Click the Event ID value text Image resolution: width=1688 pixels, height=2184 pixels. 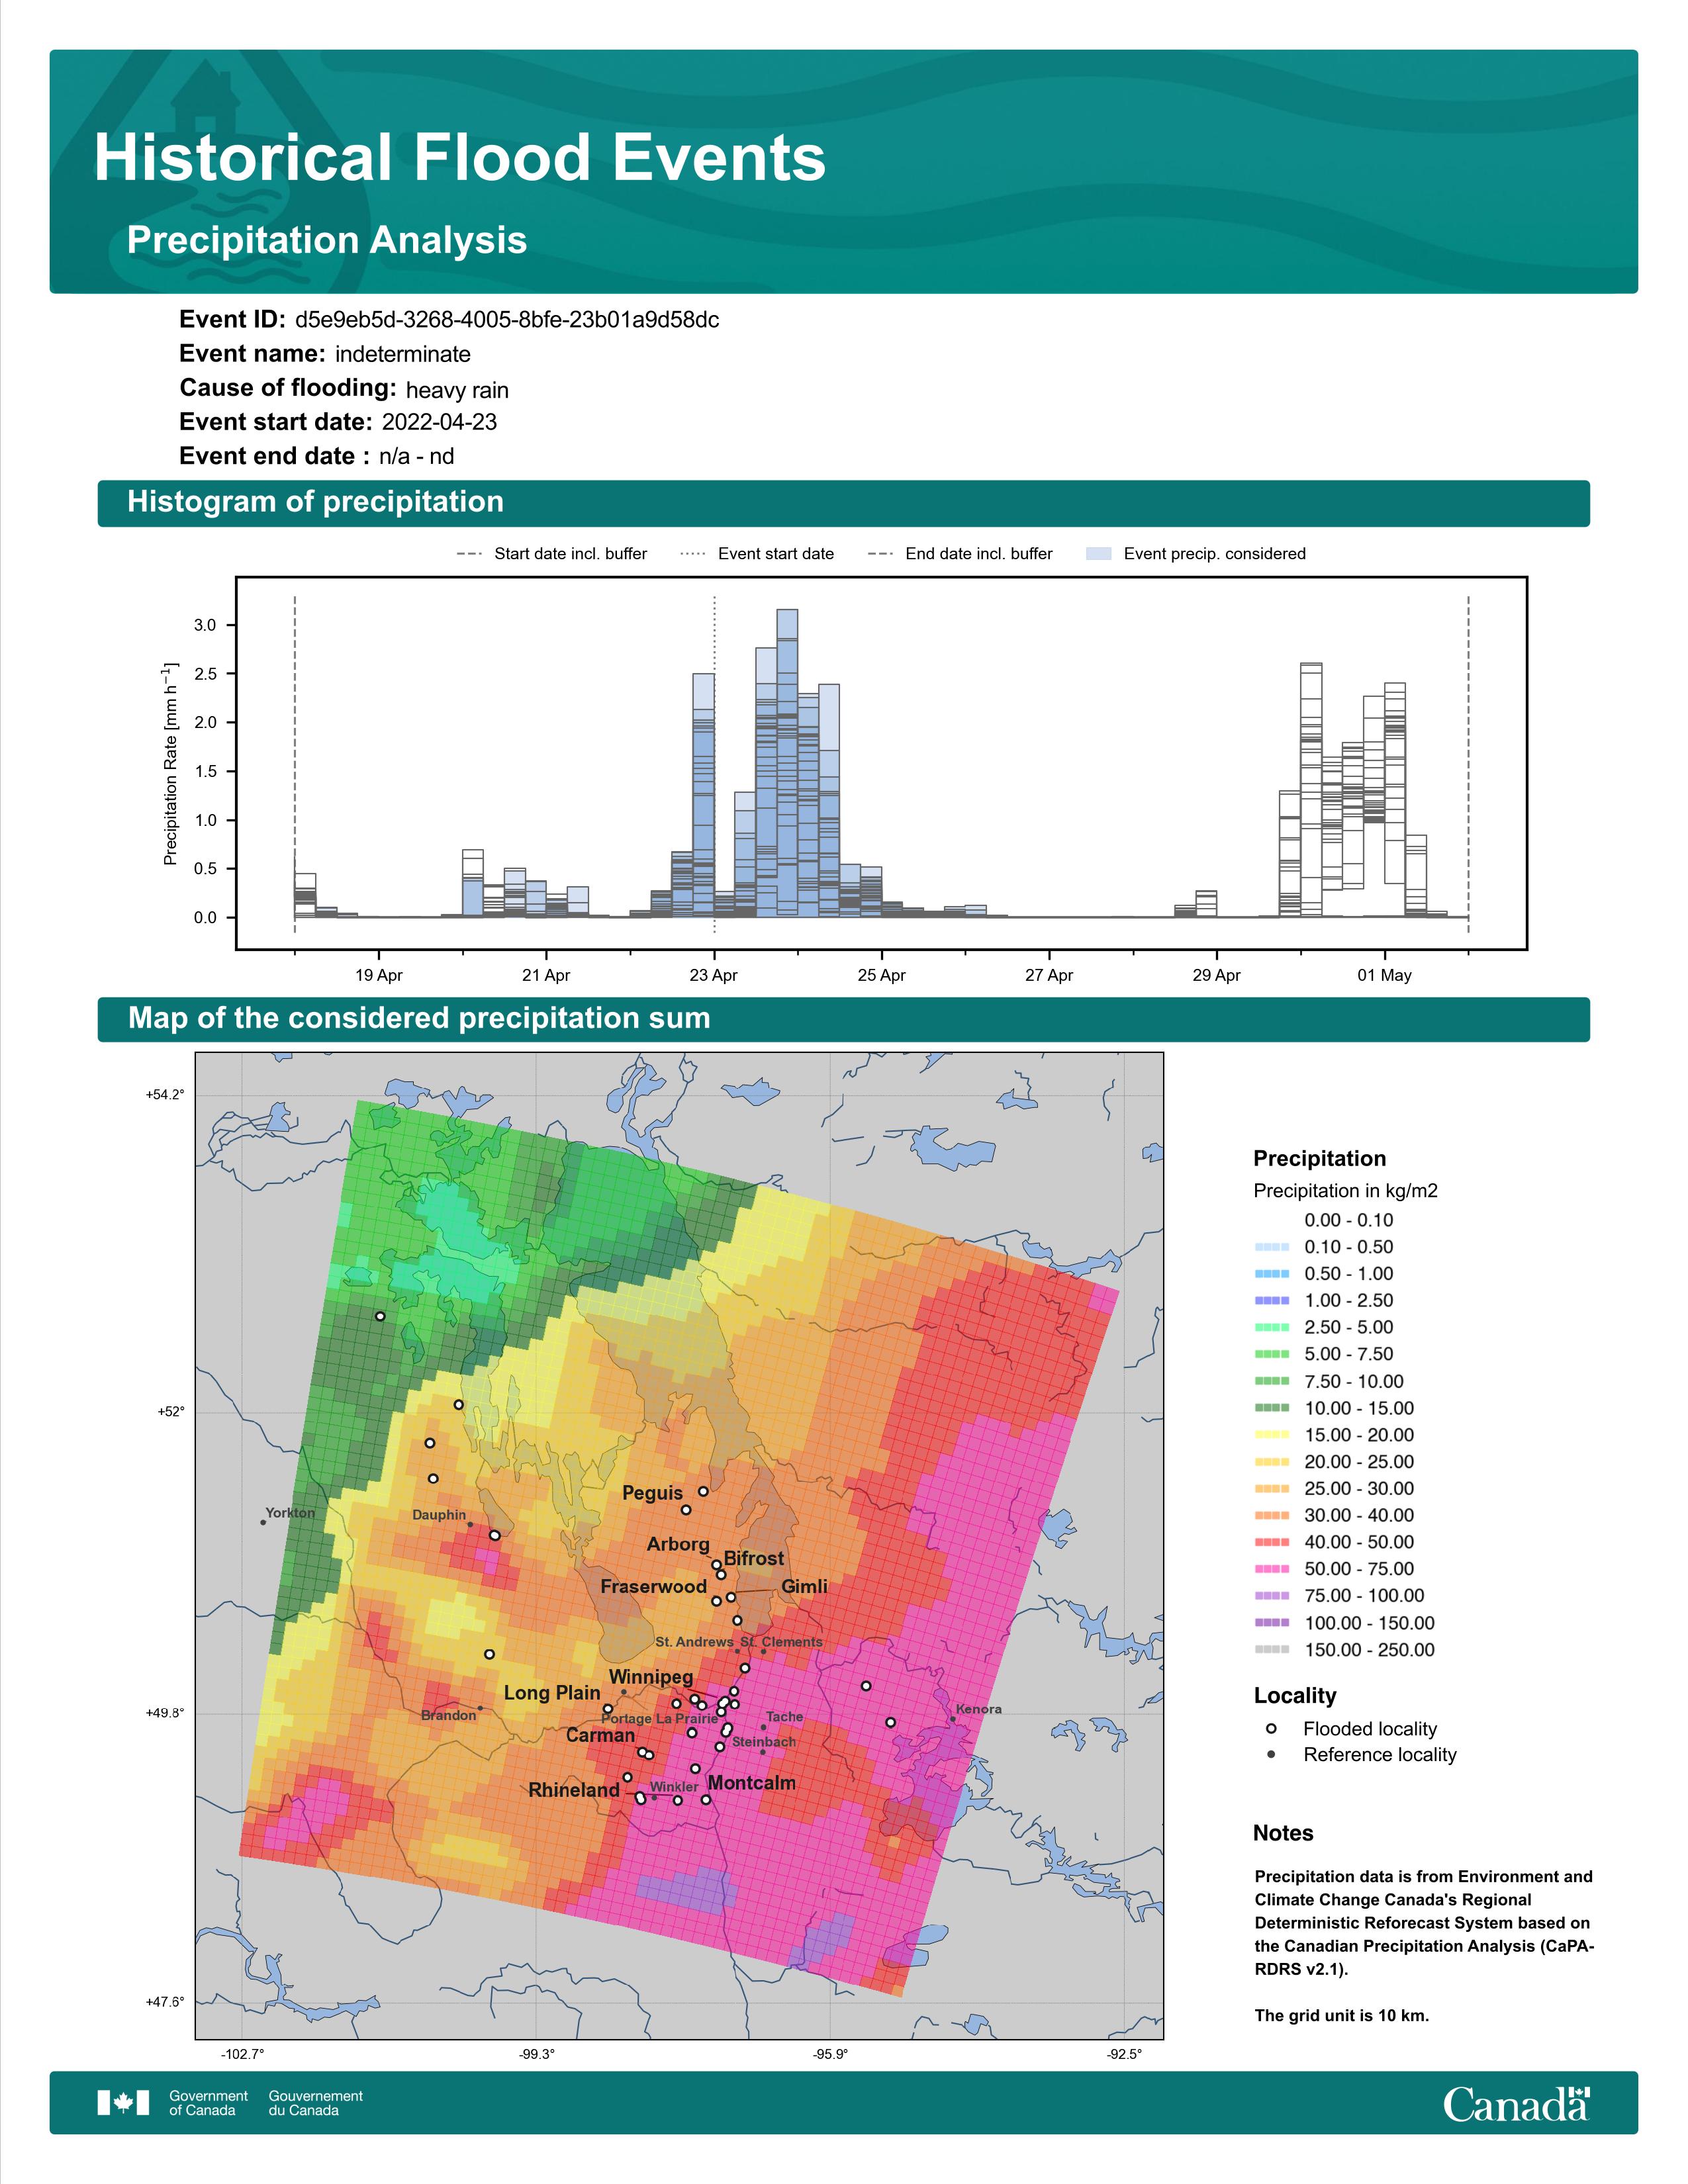pos(507,320)
